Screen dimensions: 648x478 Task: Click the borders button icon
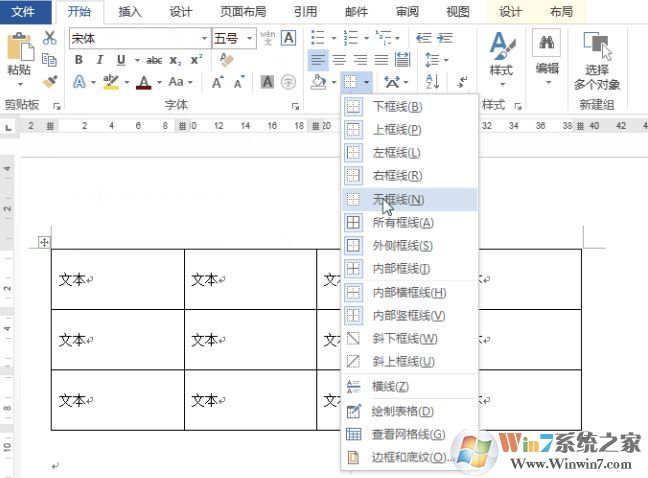pos(350,82)
